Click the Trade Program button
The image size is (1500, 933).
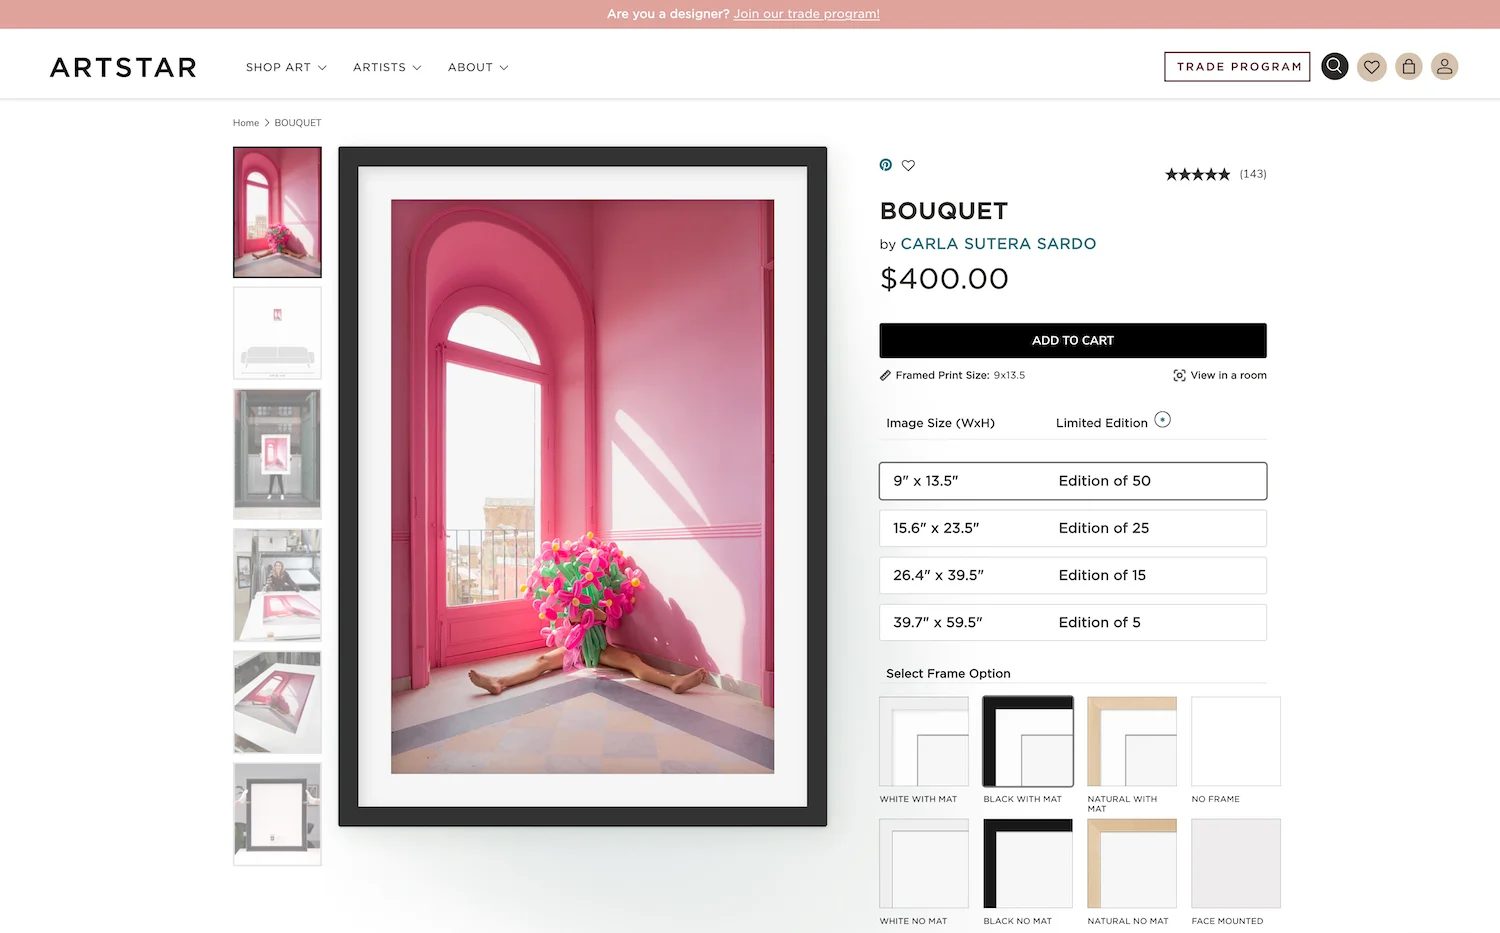pos(1237,67)
